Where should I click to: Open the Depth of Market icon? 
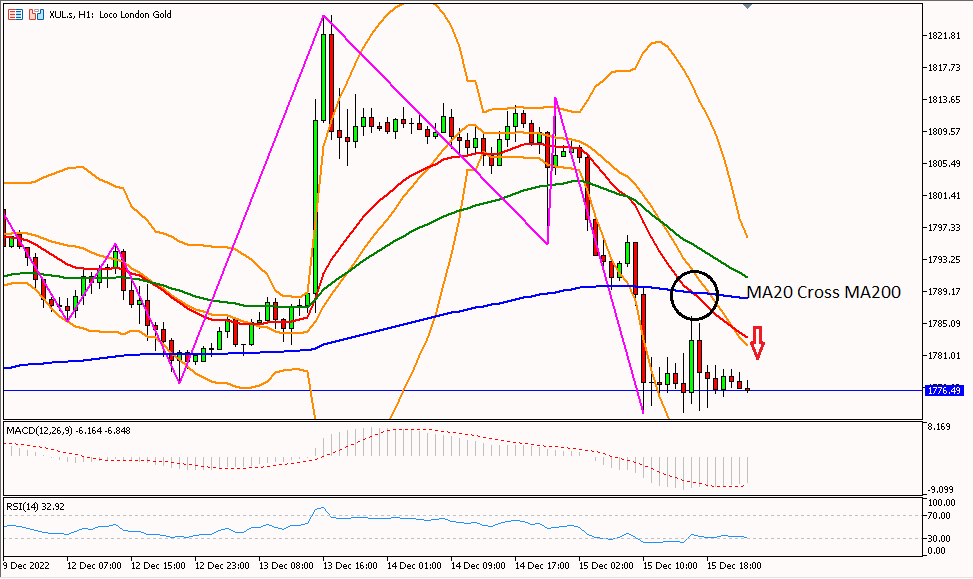(16, 14)
